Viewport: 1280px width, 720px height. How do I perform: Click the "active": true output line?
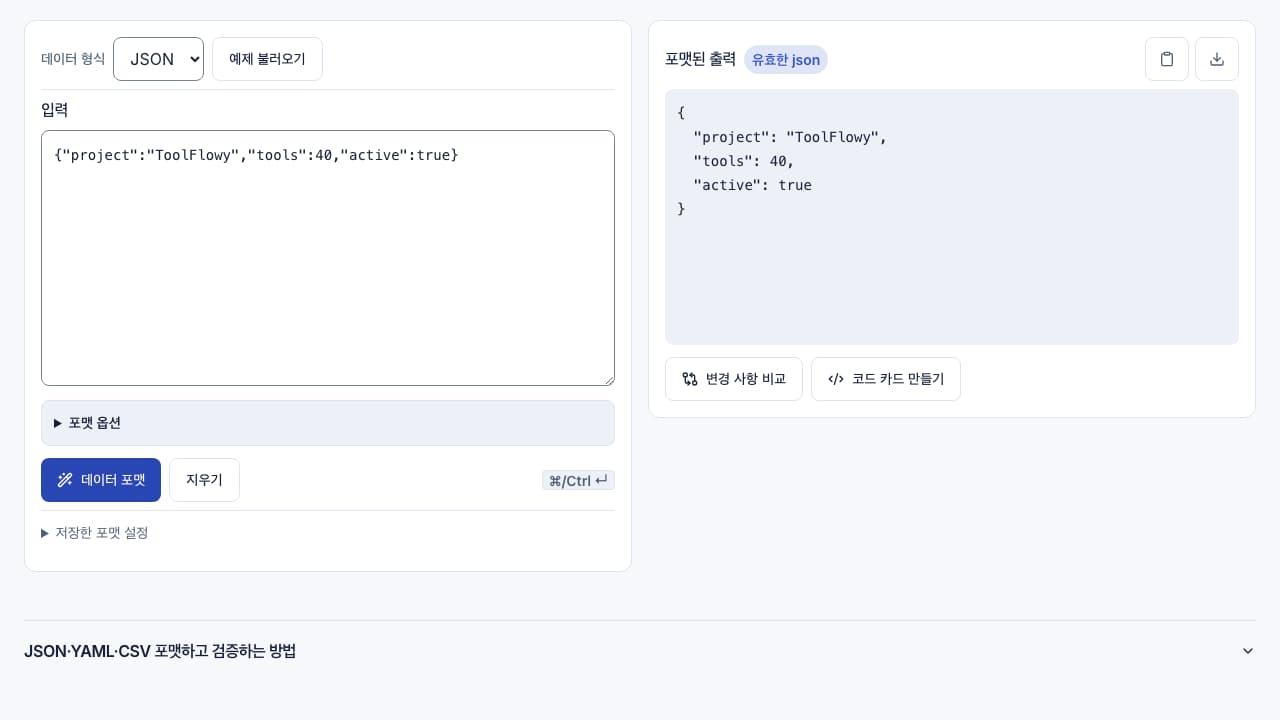pos(752,185)
